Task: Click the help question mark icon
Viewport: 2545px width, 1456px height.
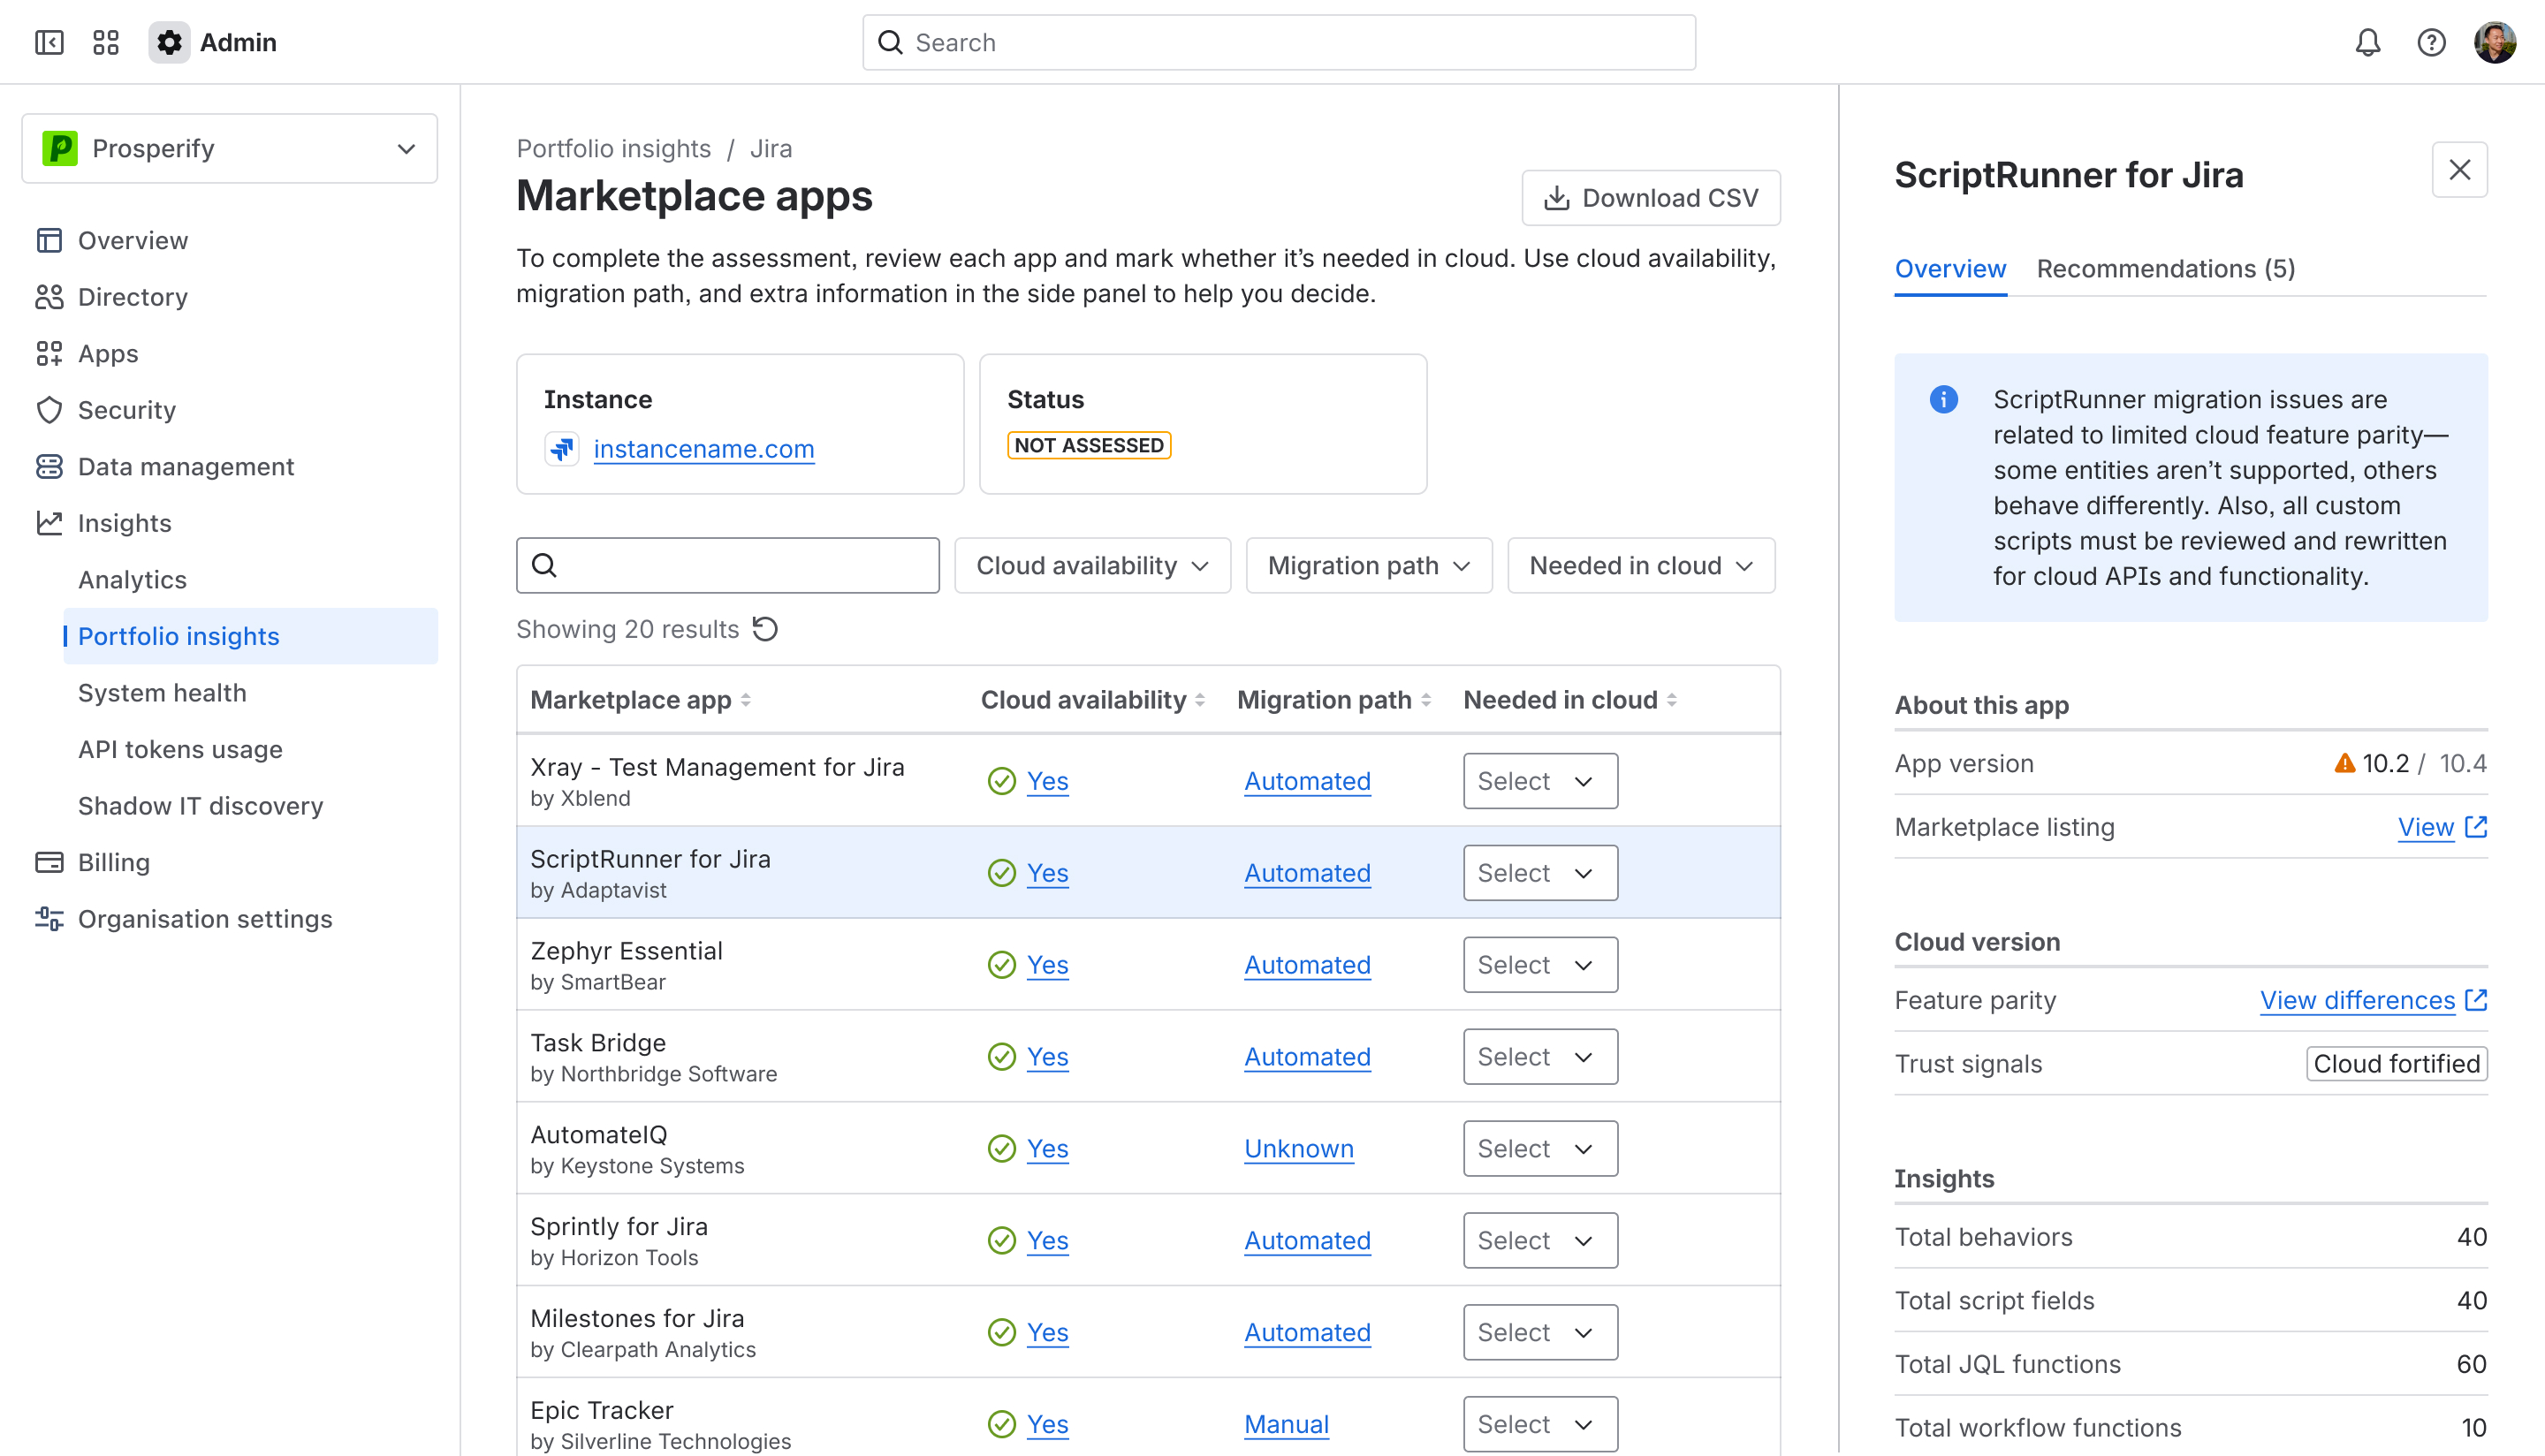Action: (x=2432, y=42)
